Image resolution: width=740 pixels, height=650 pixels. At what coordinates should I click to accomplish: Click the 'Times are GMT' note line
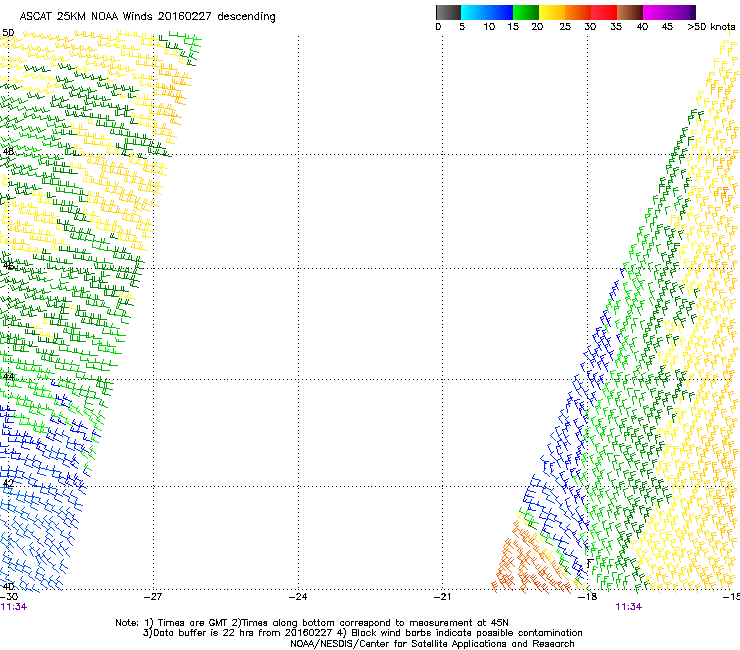(x=311, y=623)
